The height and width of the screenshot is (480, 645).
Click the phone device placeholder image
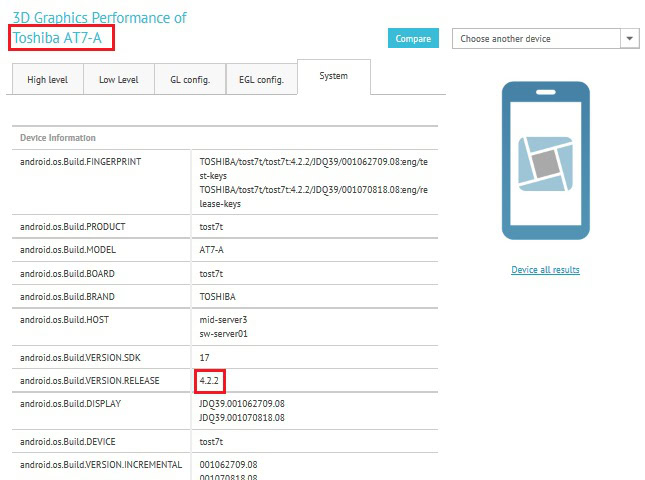[x=545, y=160]
